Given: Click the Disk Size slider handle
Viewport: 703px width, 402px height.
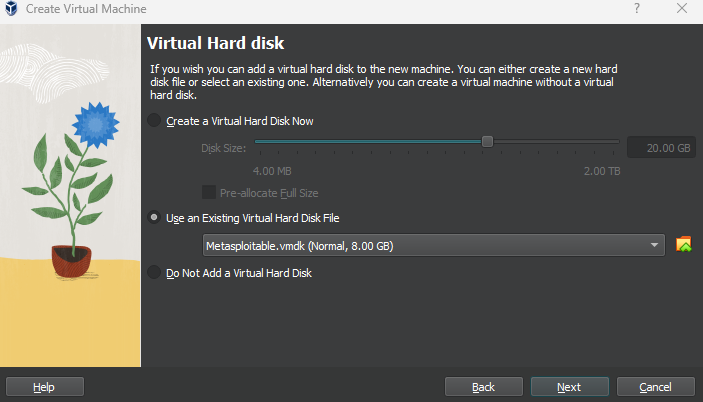Looking at the screenshot, I should click(487, 142).
